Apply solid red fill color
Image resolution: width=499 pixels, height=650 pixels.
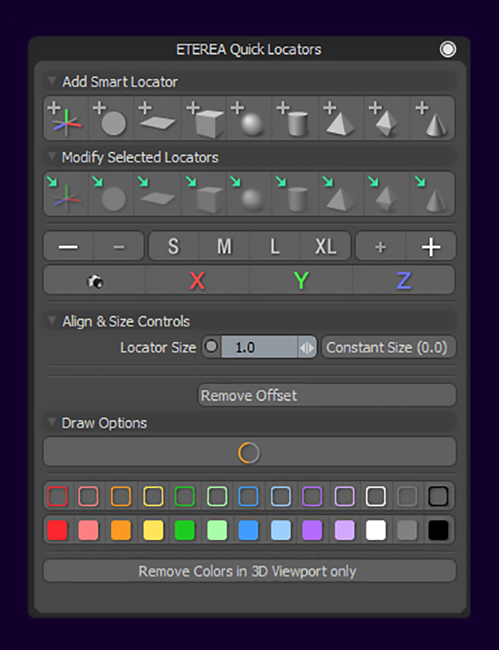57,530
